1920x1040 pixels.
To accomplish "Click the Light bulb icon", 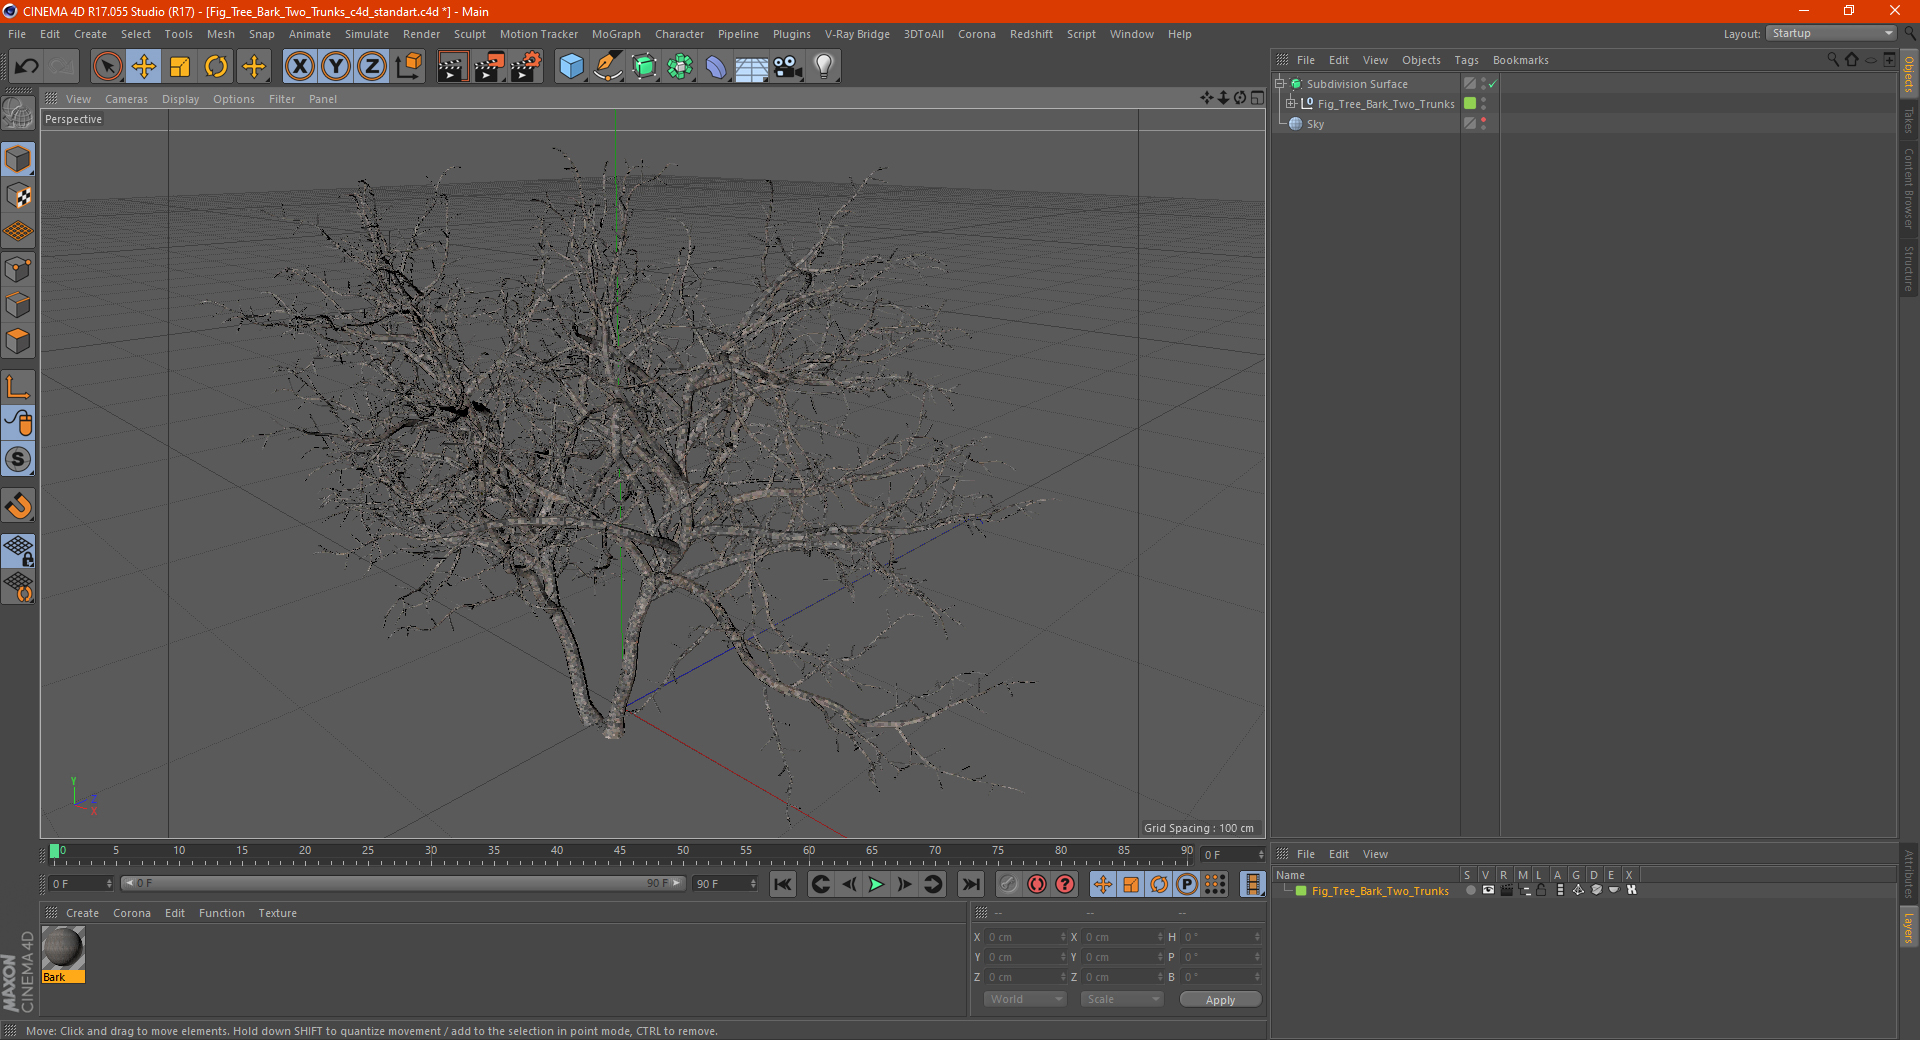I will pos(823,67).
